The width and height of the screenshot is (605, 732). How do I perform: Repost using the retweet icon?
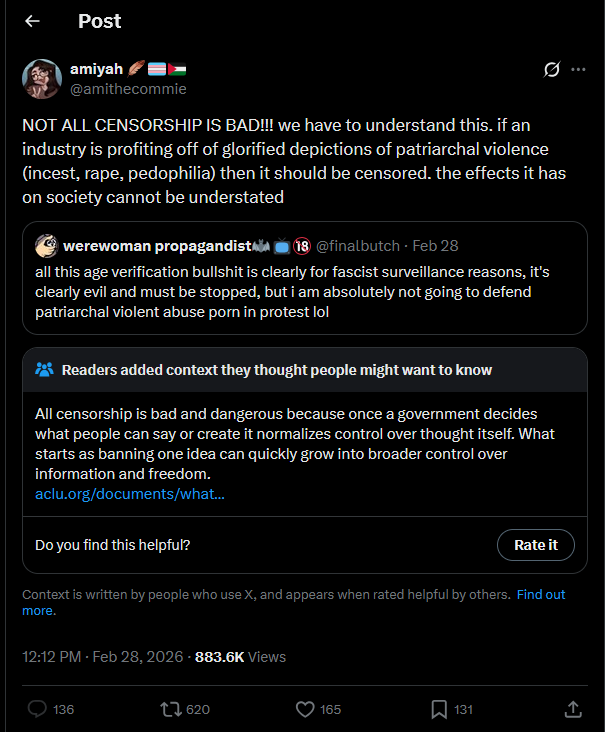pyautogui.click(x=171, y=709)
